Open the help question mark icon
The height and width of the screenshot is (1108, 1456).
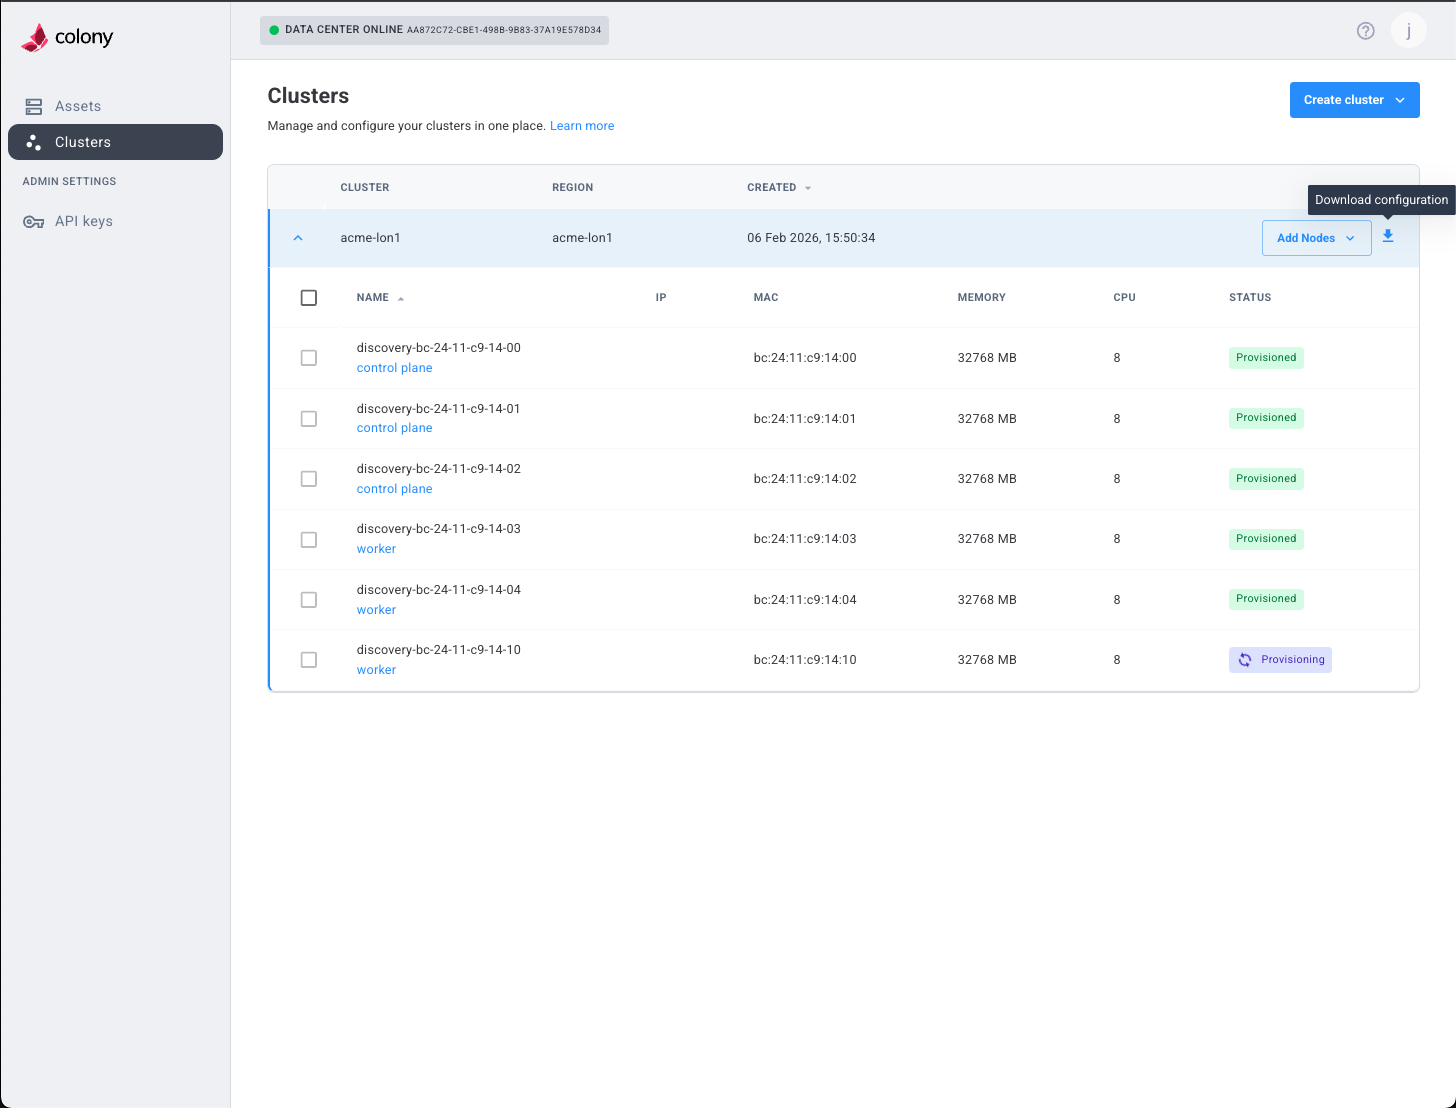[1365, 30]
